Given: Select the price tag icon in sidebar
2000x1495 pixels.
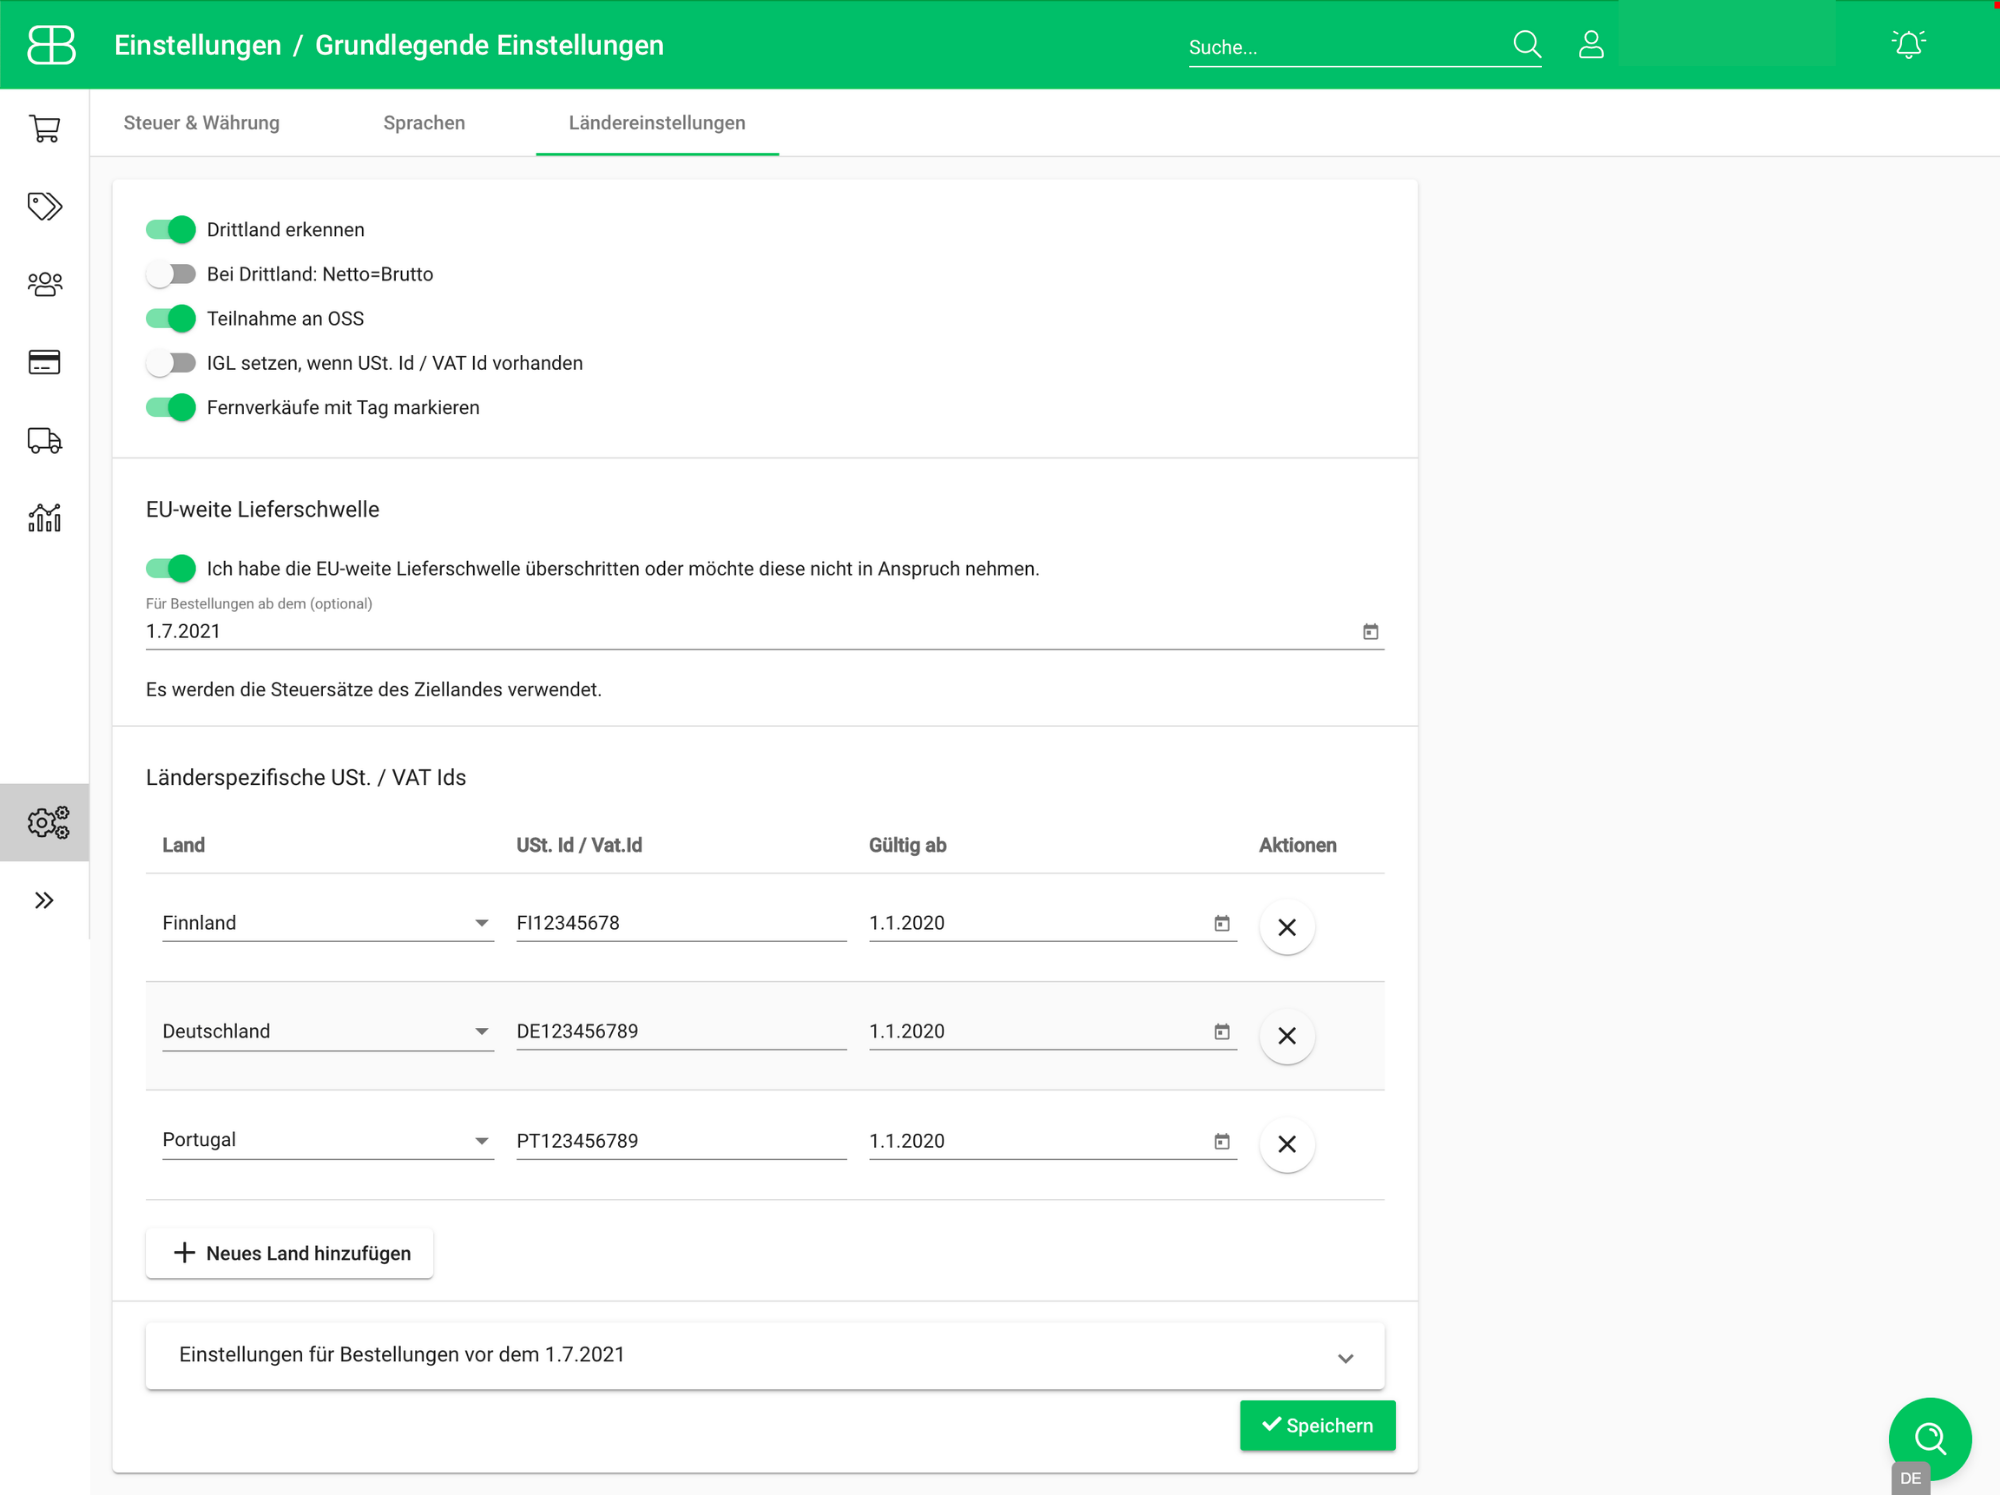Looking at the screenshot, I should (44, 206).
